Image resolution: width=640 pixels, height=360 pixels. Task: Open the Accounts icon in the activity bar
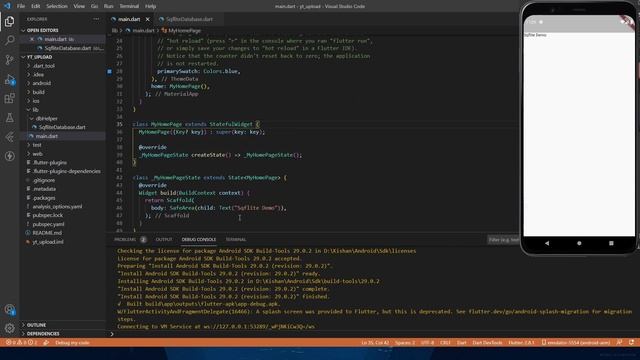pyautogui.click(x=9, y=309)
